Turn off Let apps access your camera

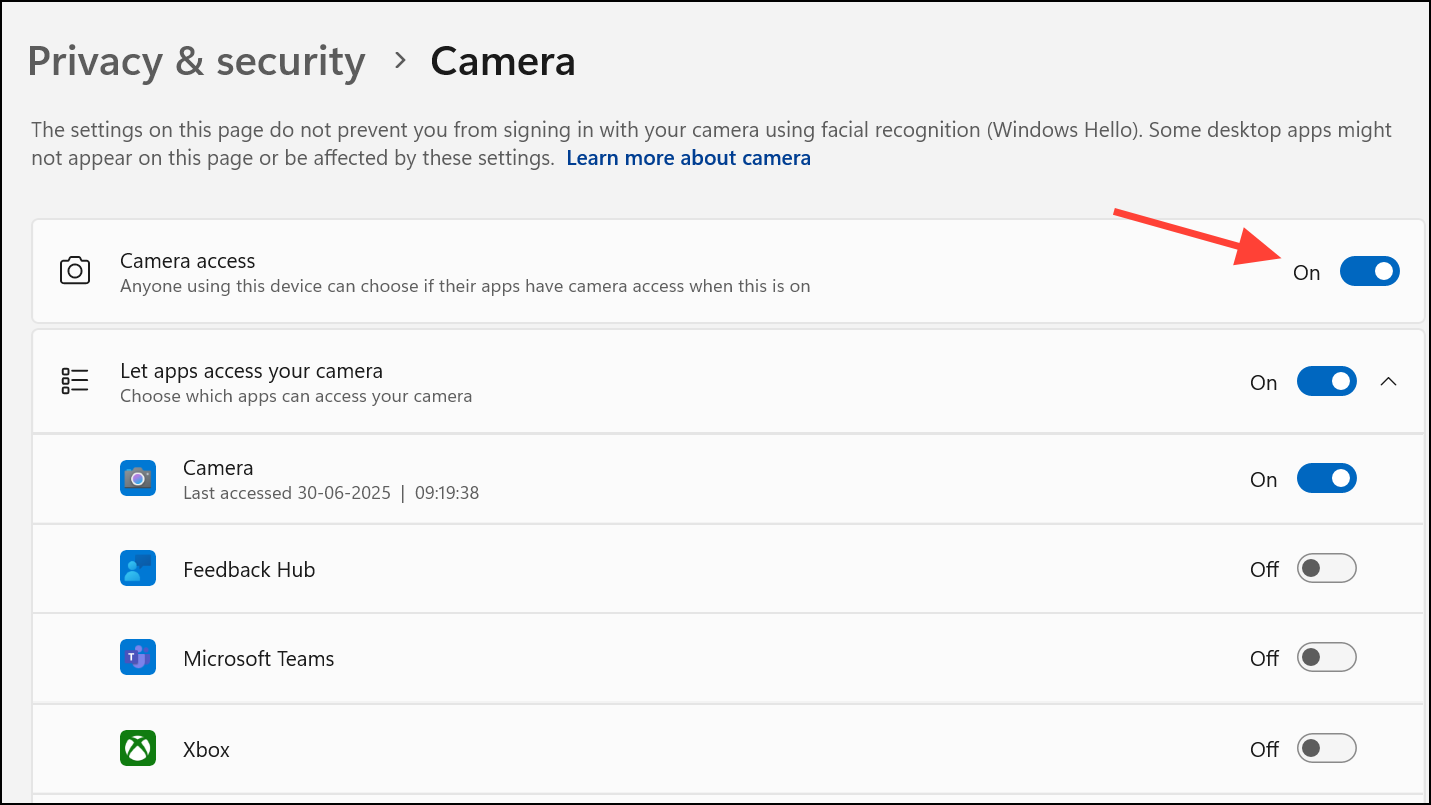click(1327, 381)
